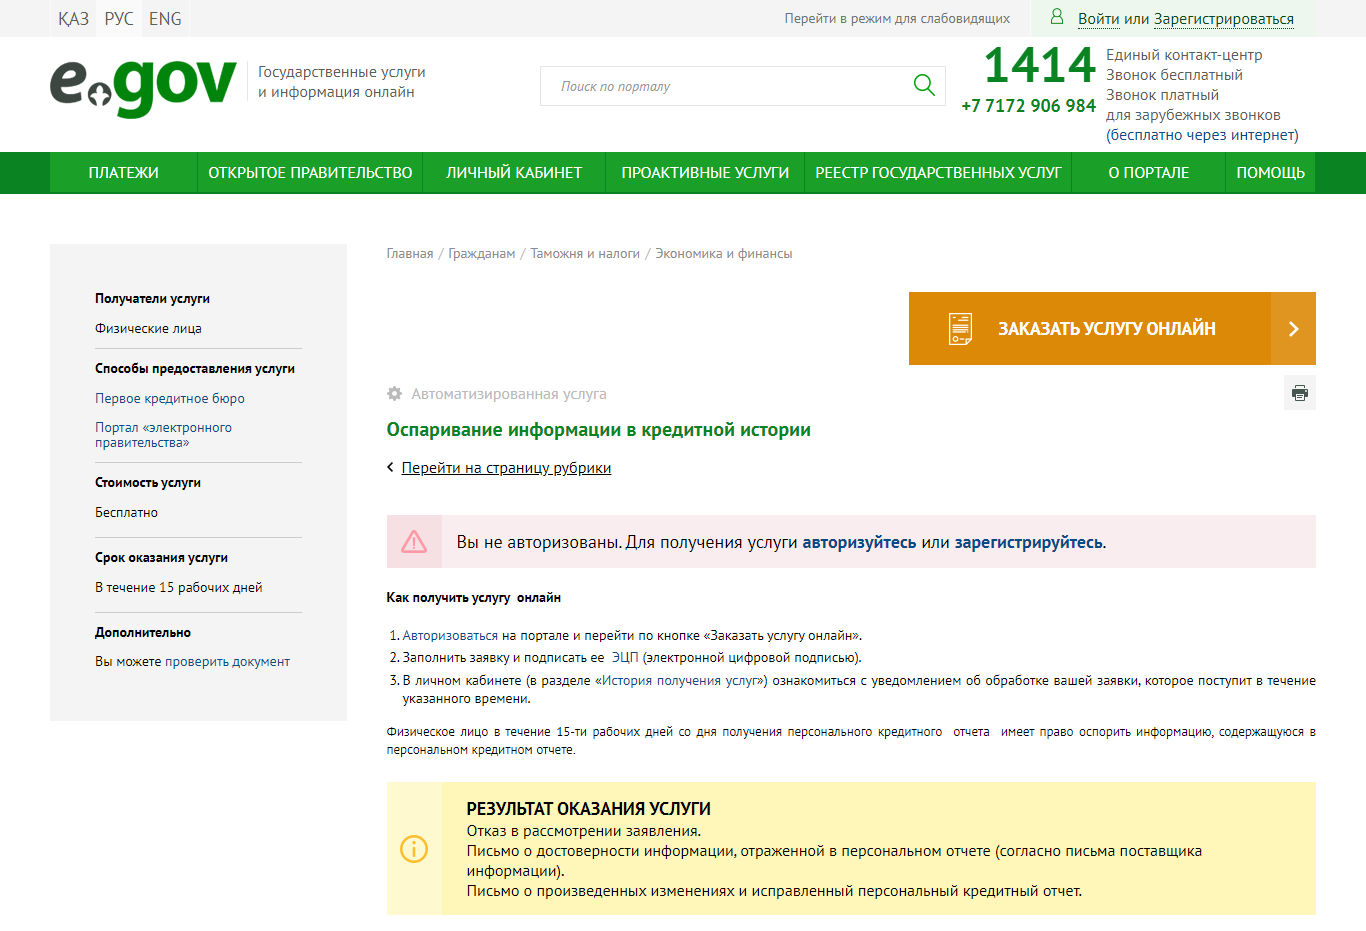Open the О ПОРТАЛЕ menu

click(1149, 173)
